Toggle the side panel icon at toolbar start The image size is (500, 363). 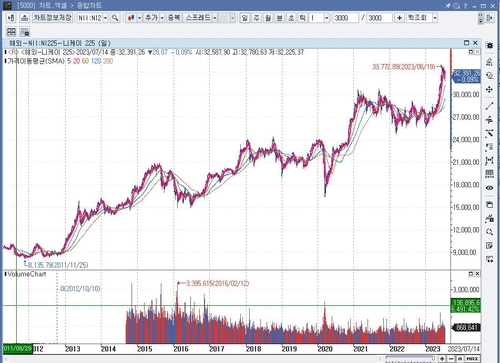point(11,18)
